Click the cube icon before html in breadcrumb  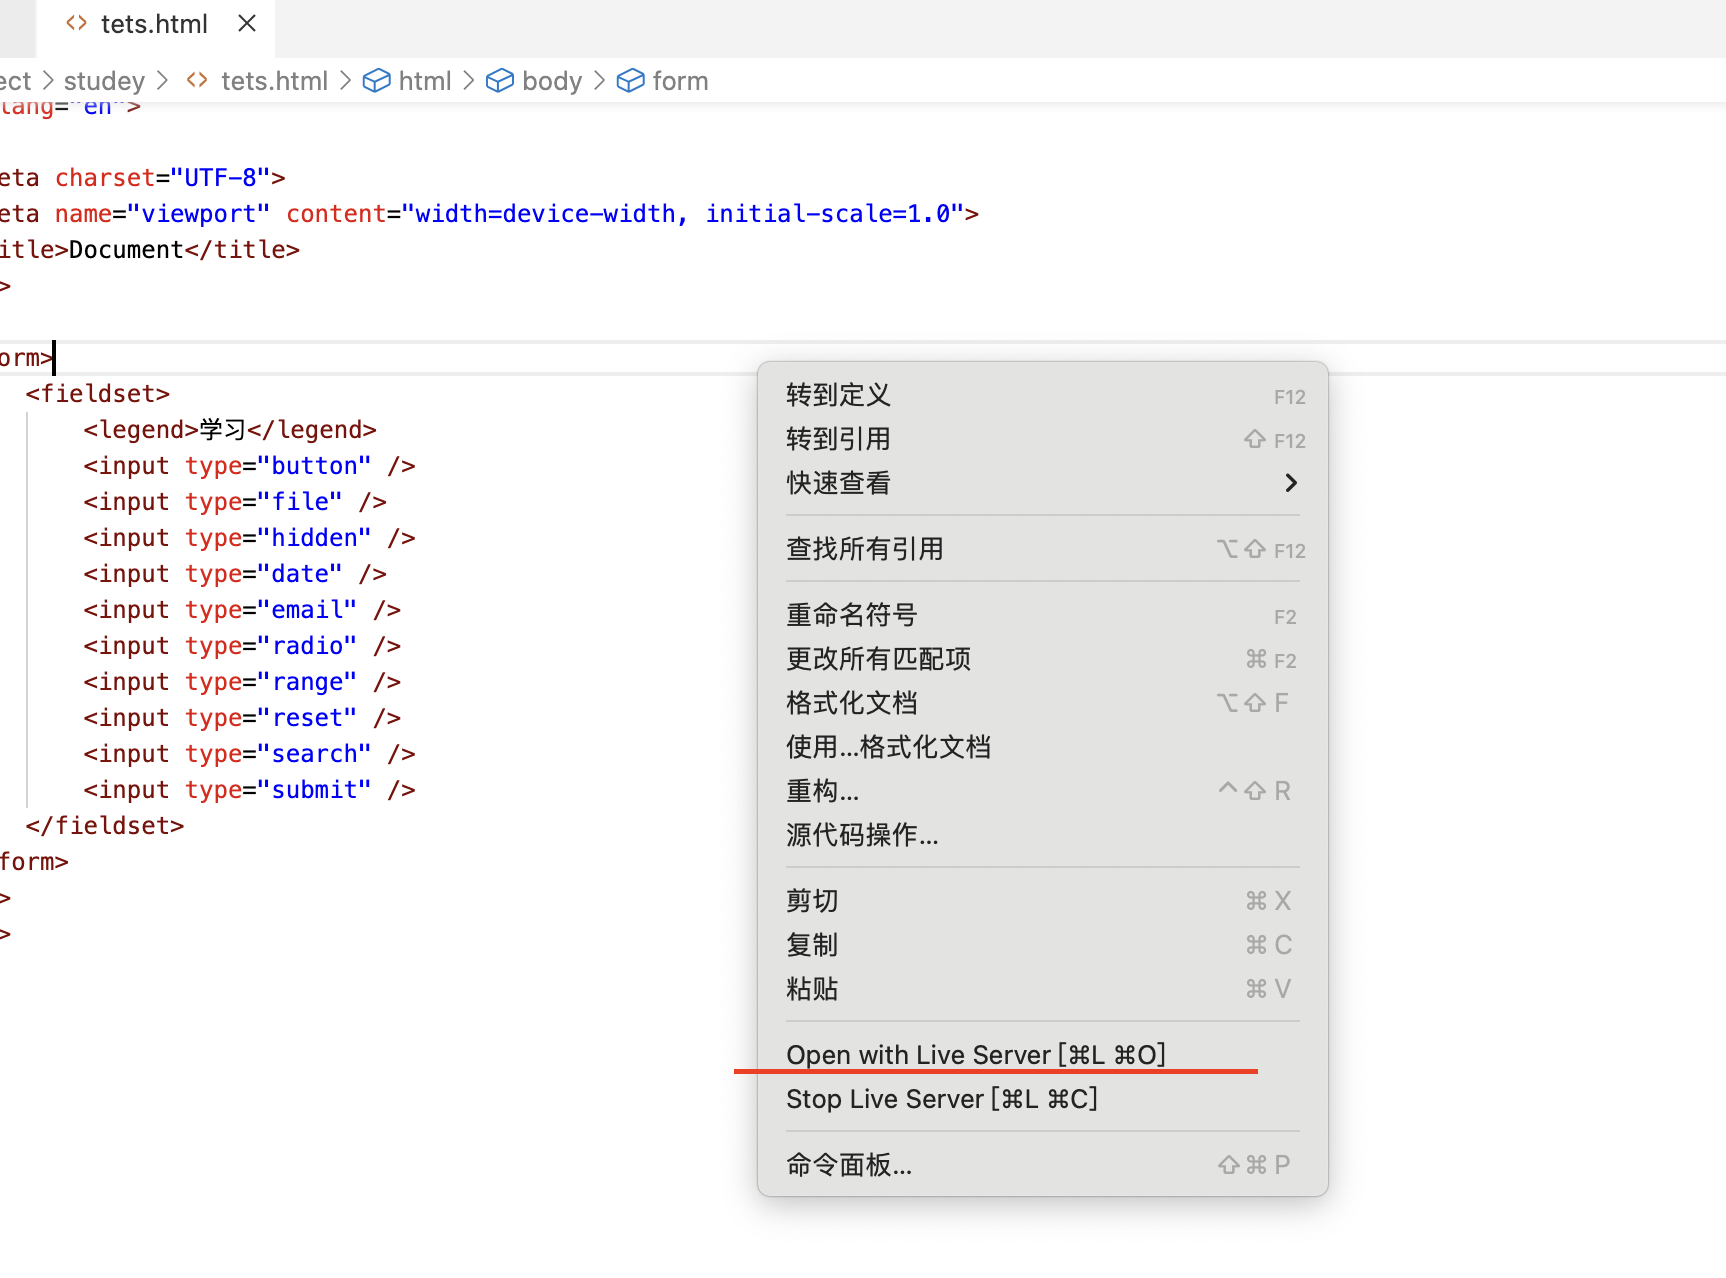[376, 80]
